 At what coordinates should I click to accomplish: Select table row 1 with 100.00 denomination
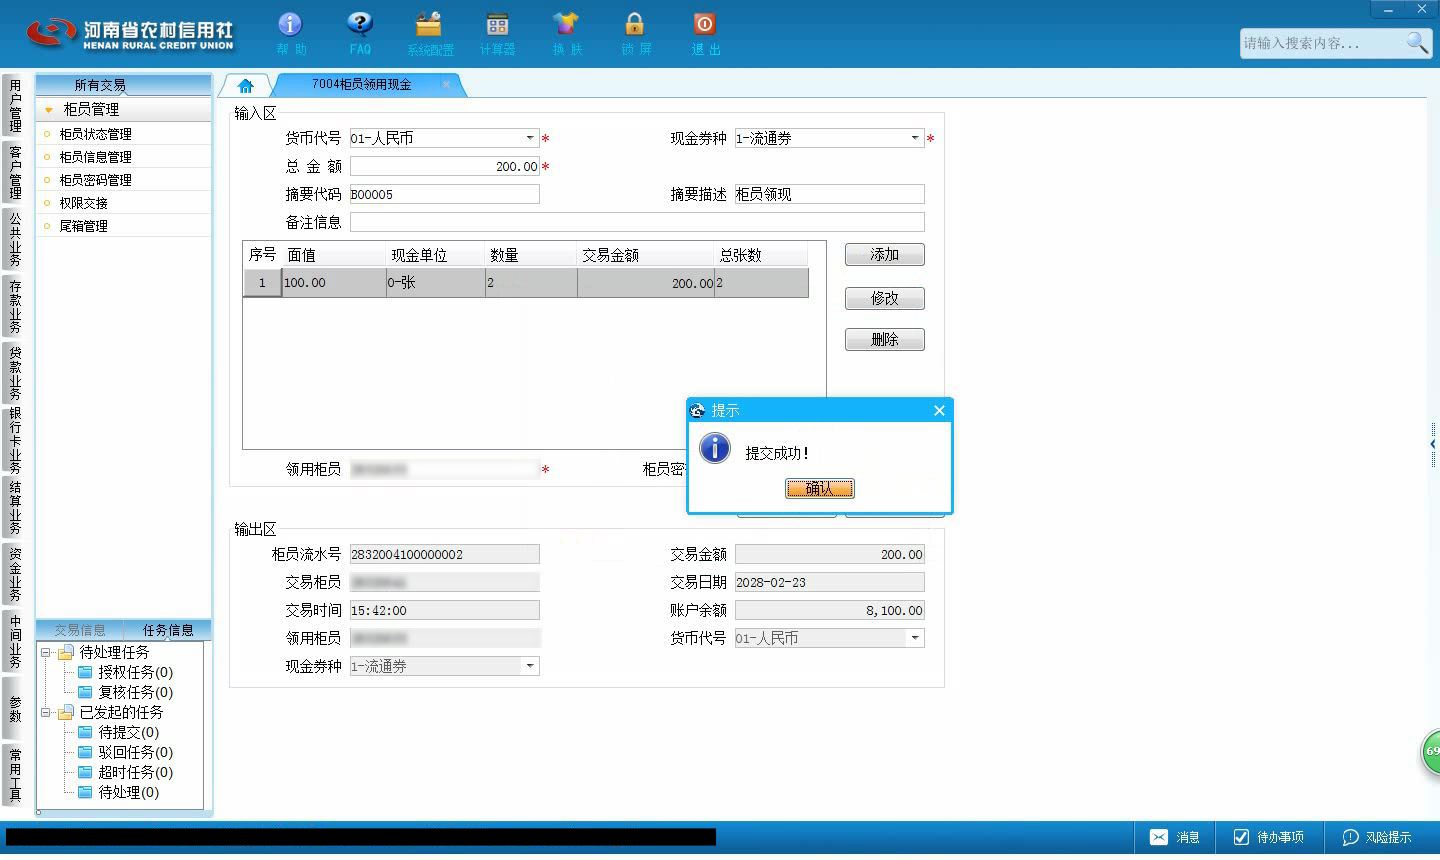point(526,283)
